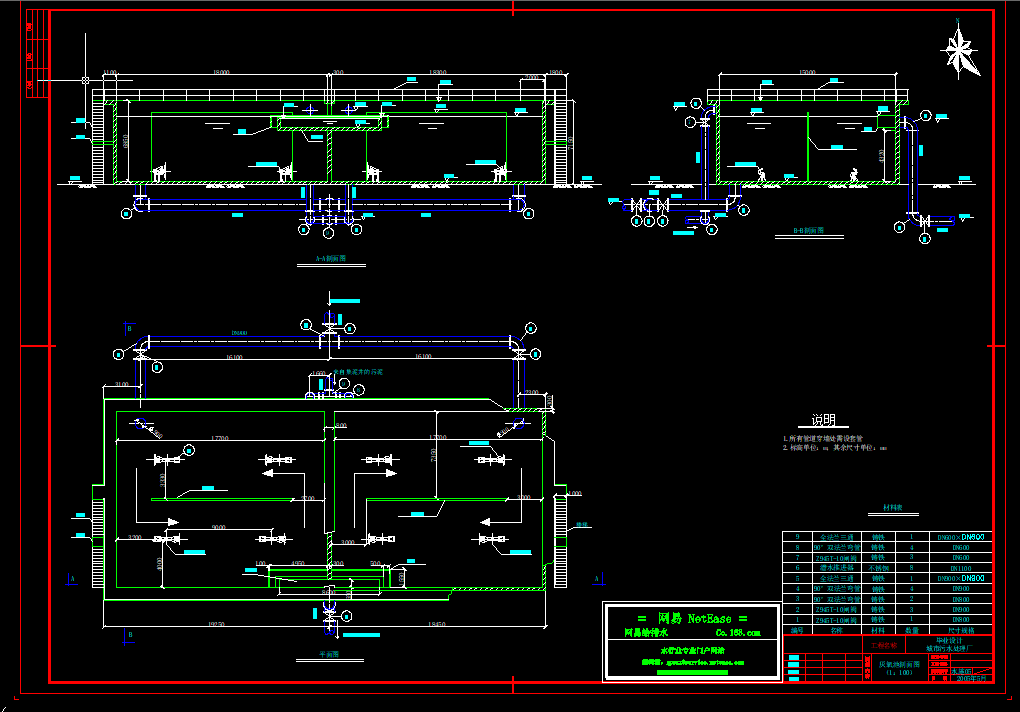Click the blue section mark A at plan left
This screenshot has width=1020, height=712.
click(x=72, y=579)
